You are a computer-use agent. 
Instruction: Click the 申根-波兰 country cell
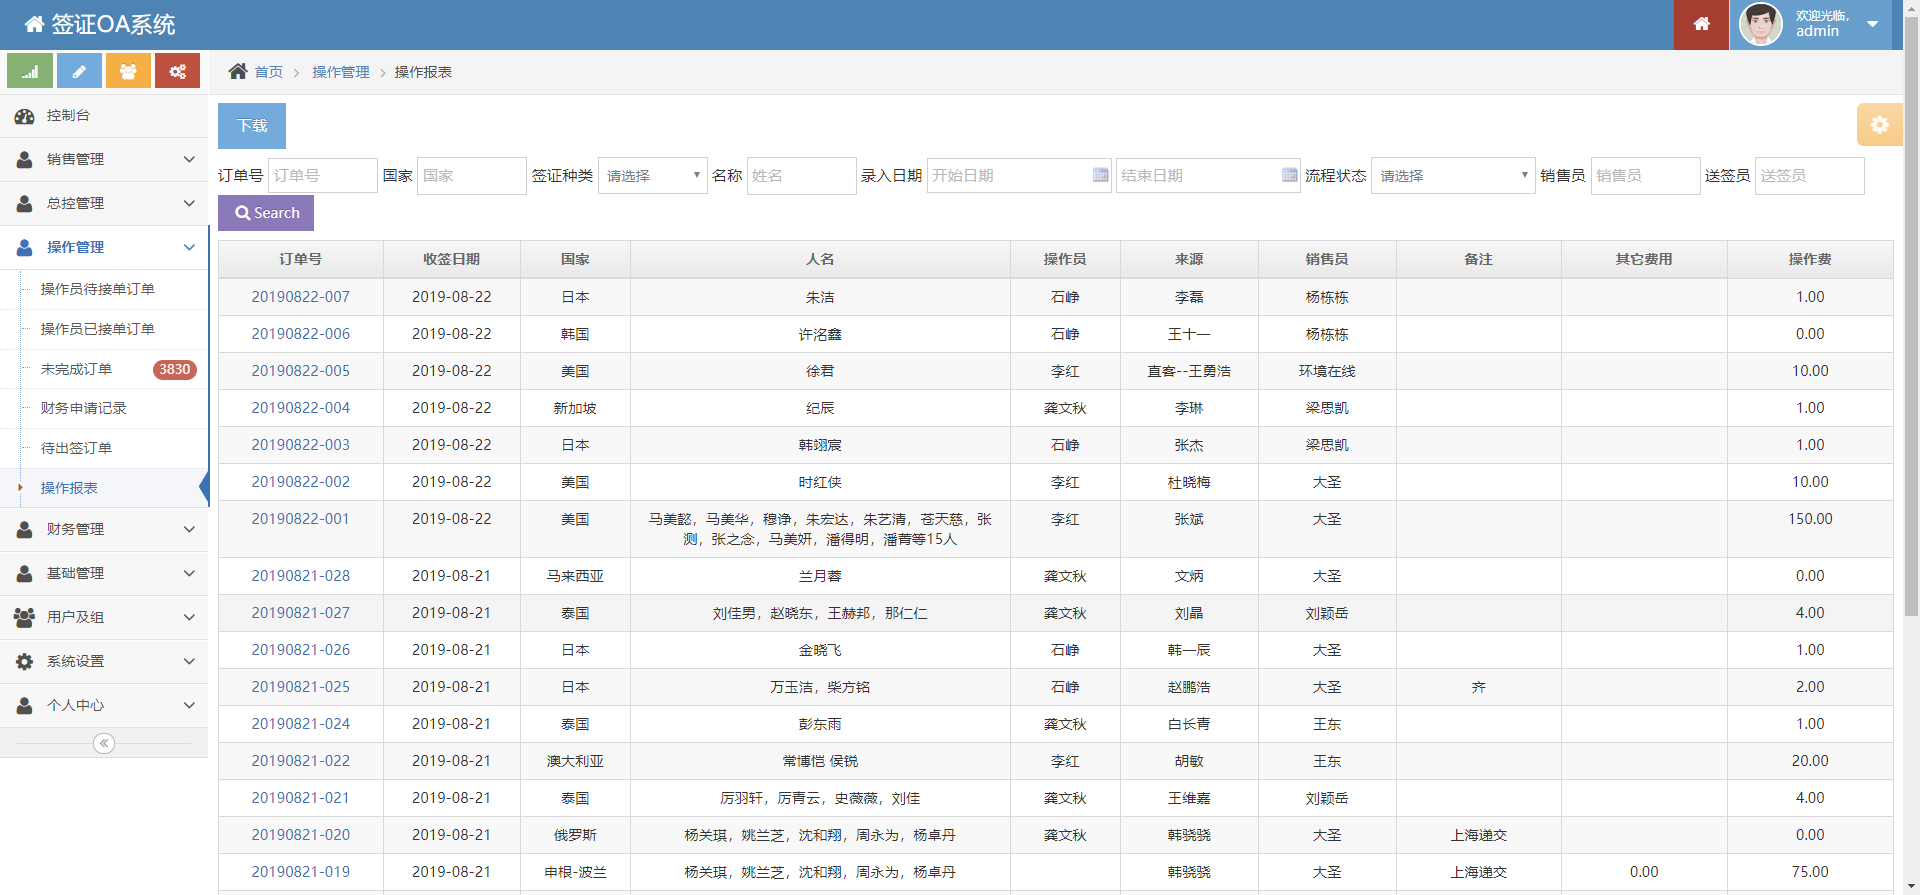[x=575, y=872]
